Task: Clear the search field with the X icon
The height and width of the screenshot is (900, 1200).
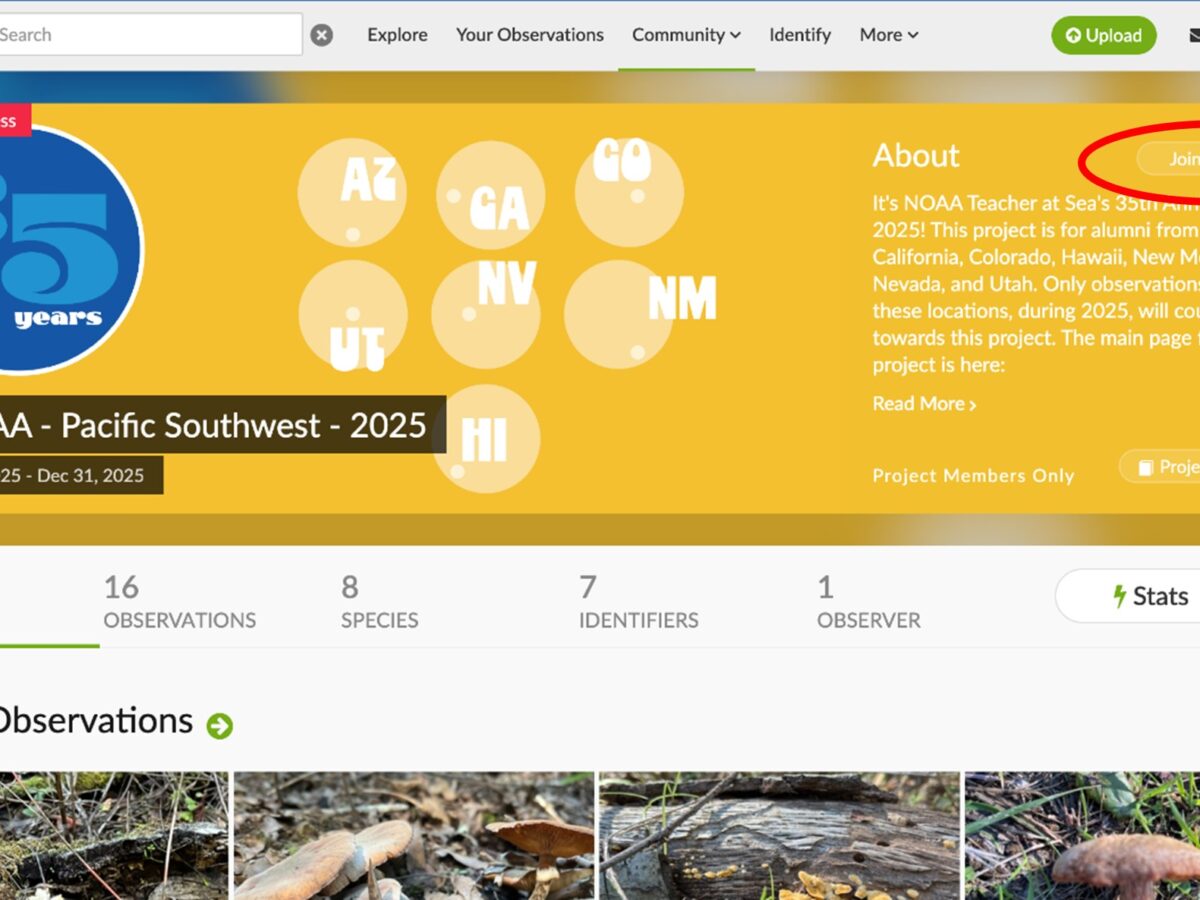Action: pos(321,35)
